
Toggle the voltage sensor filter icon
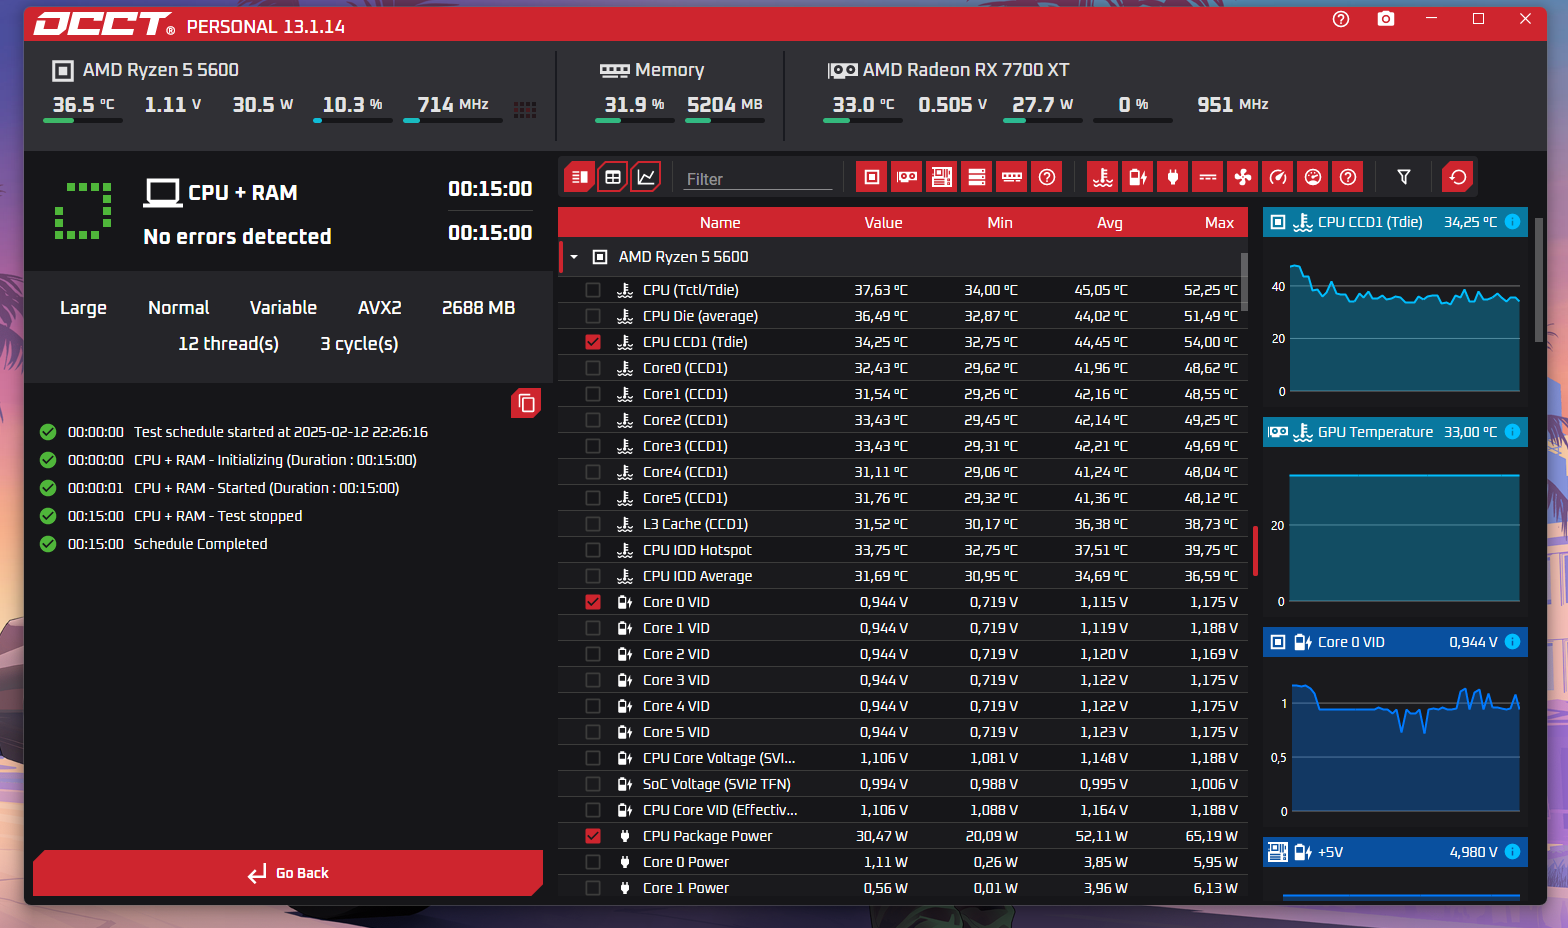[1138, 177]
